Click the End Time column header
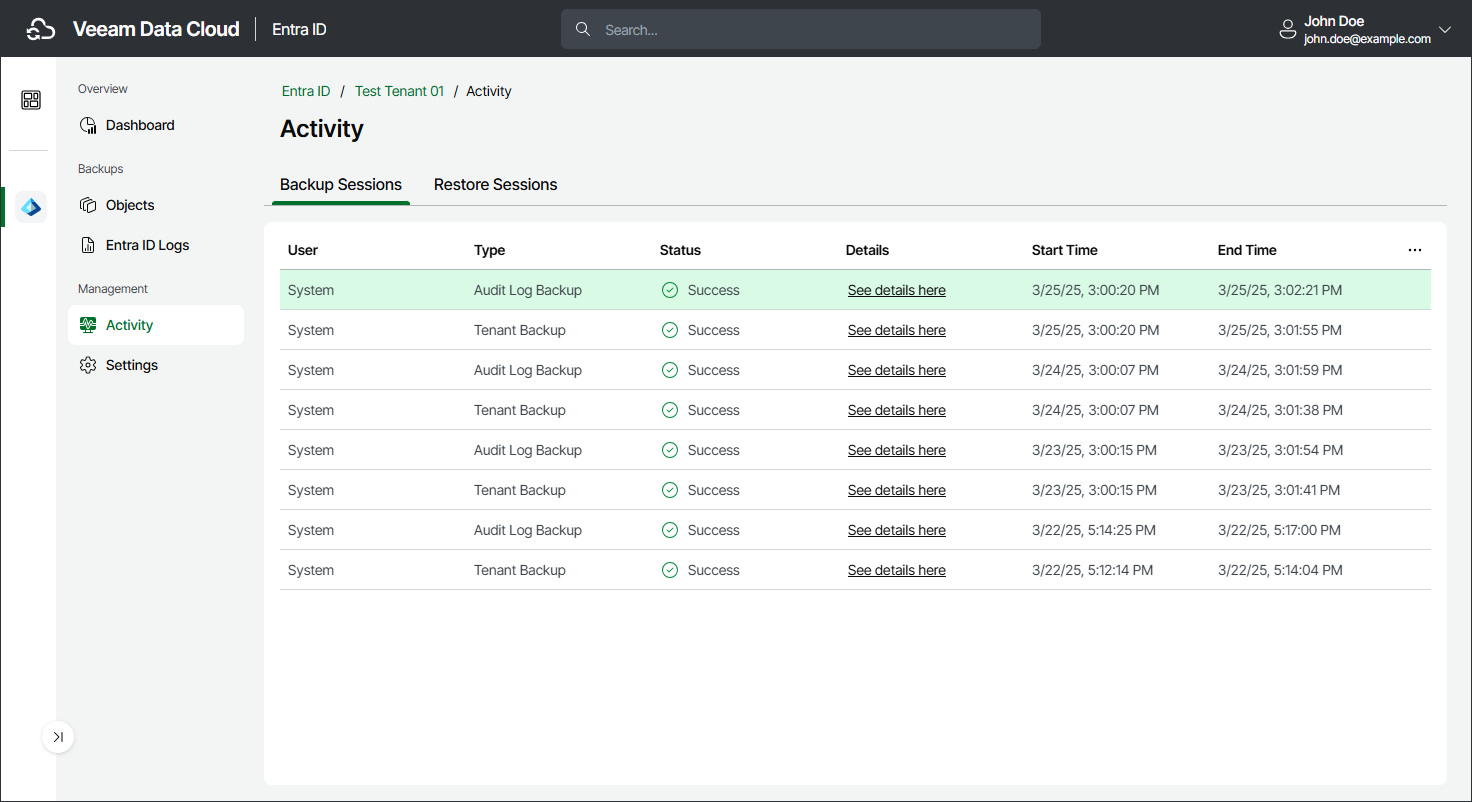 [x=1247, y=250]
